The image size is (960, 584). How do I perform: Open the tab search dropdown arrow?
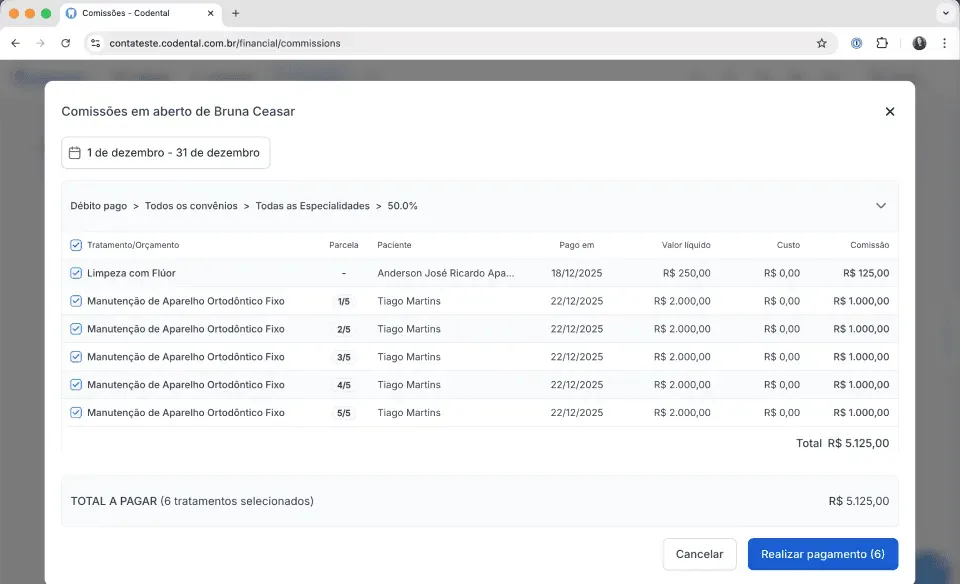click(945, 13)
